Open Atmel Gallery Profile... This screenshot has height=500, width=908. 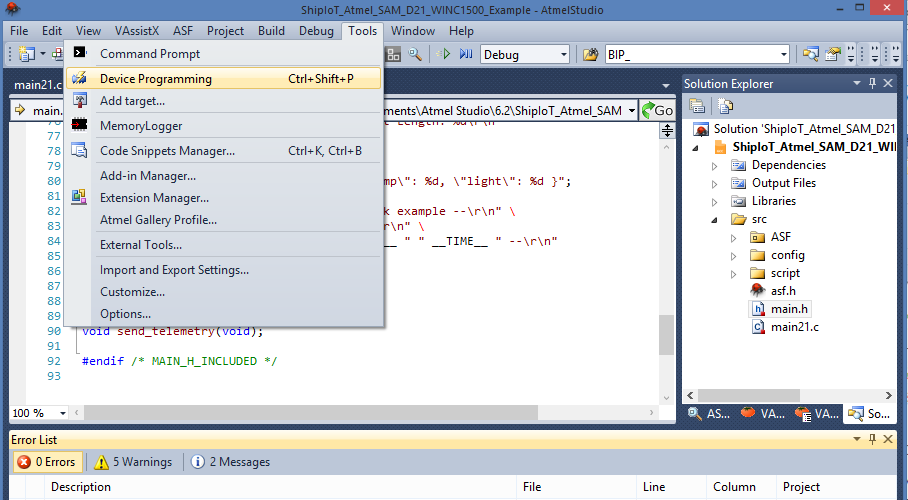click(224, 220)
